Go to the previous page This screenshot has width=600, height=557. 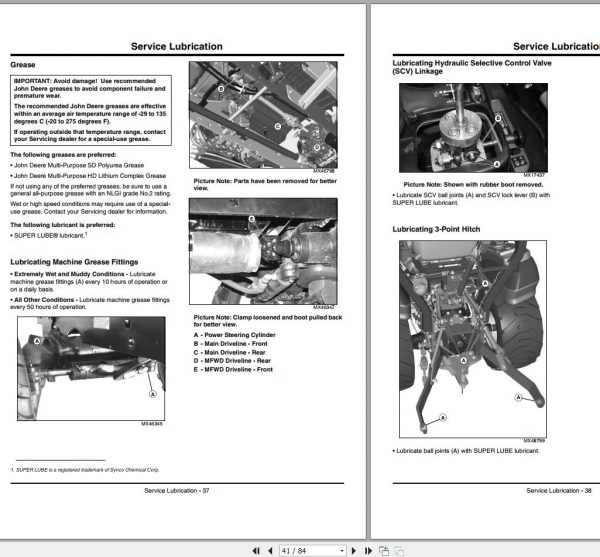coord(270,550)
